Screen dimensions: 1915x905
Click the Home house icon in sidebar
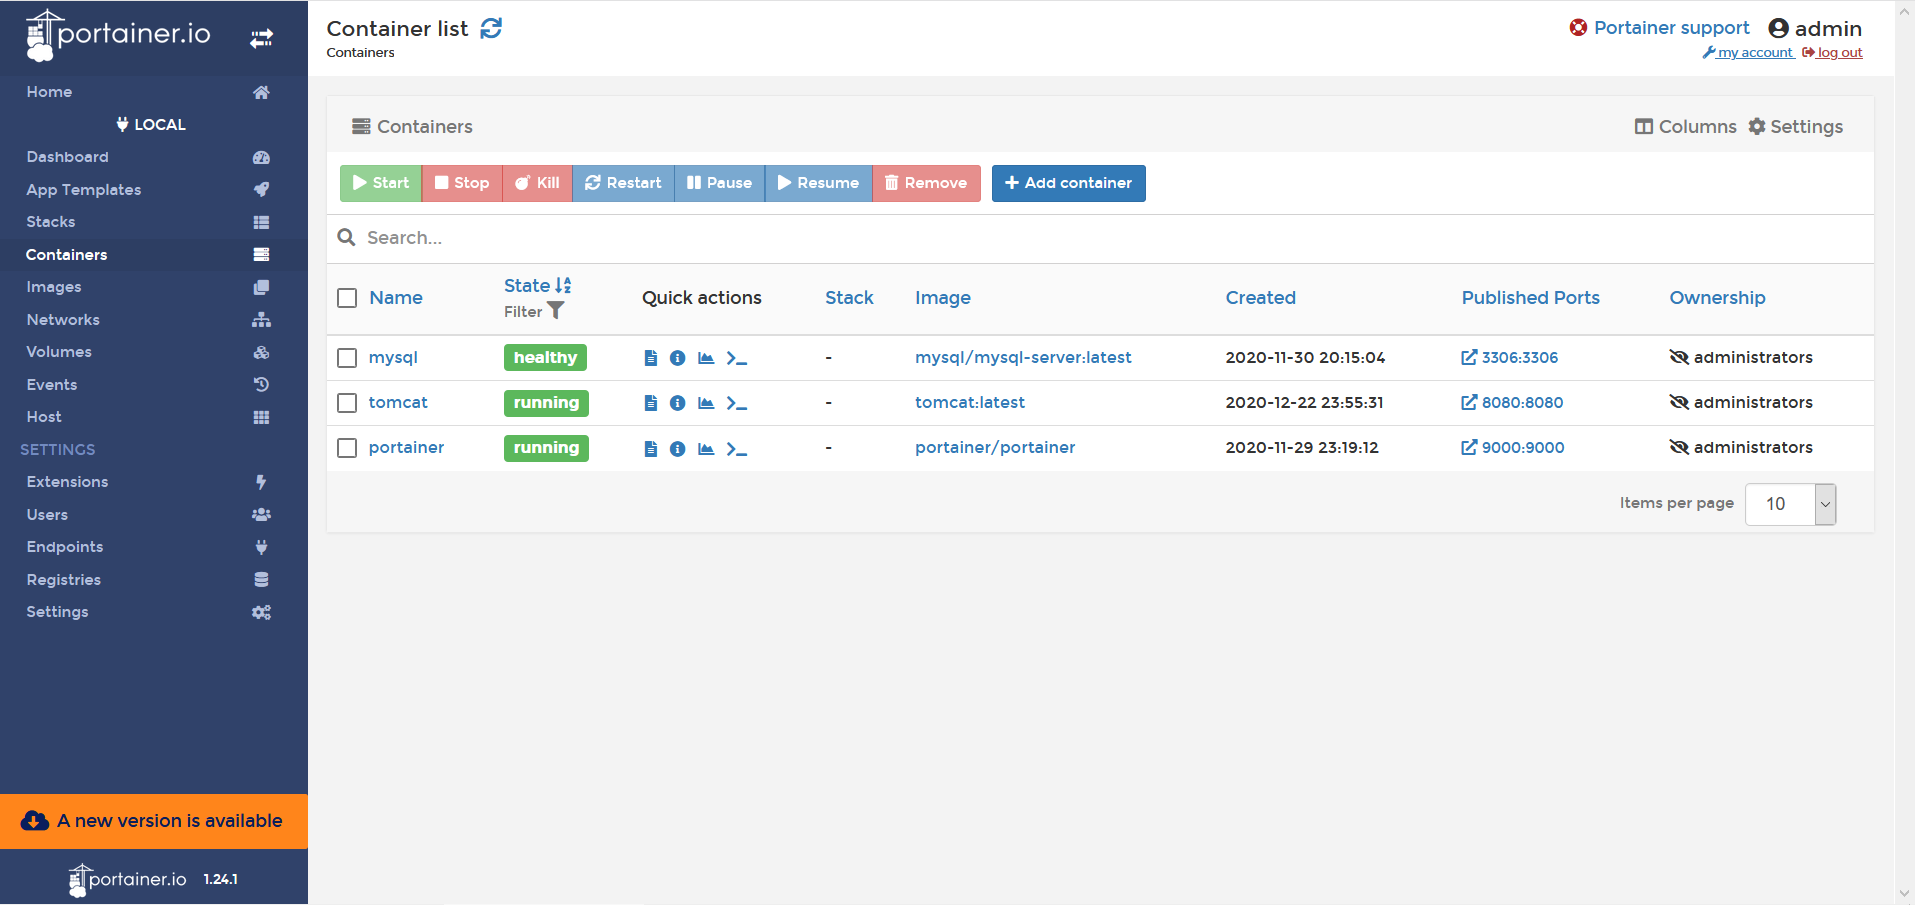pos(261,92)
